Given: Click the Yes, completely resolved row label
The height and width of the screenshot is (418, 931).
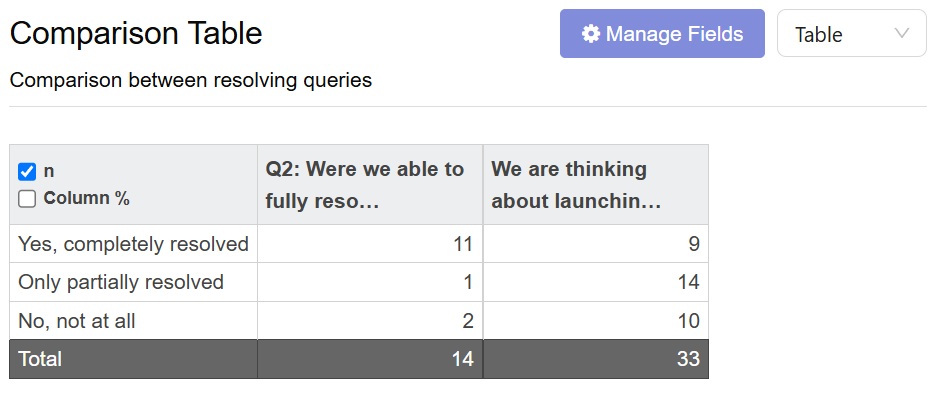Looking at the screenshot, I should coord(134,244).
